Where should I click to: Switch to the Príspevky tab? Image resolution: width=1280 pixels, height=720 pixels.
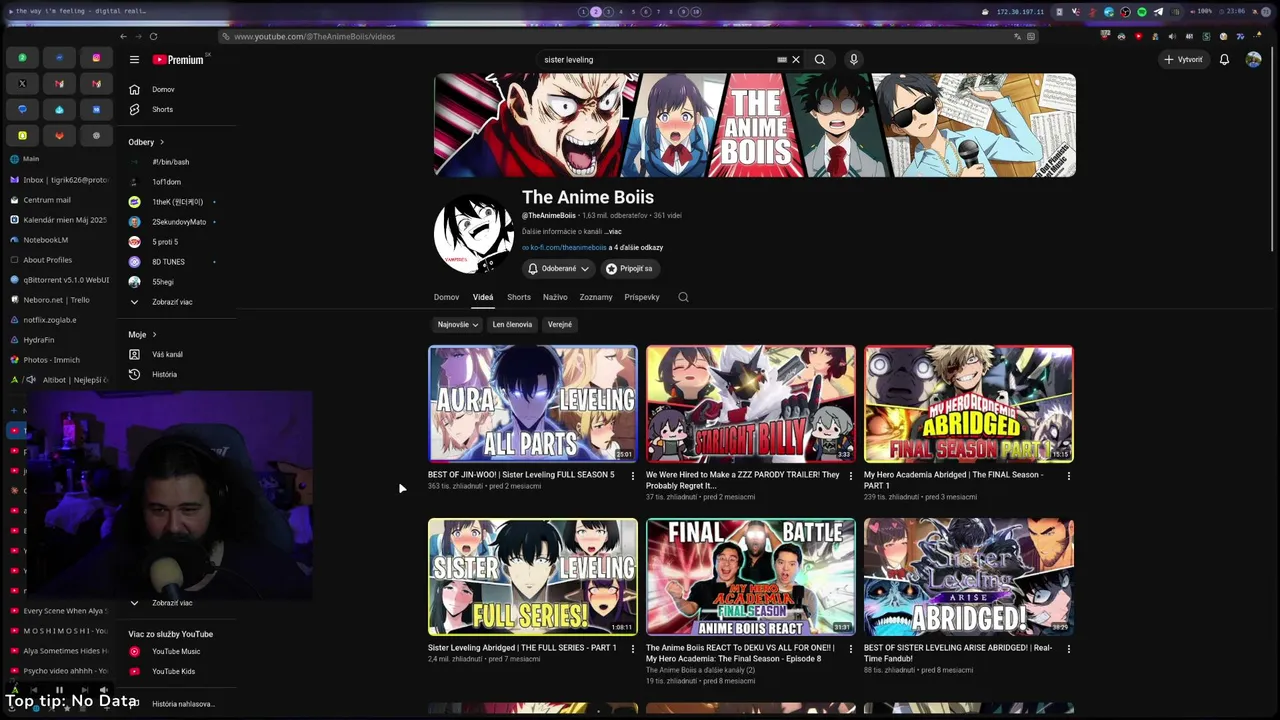click(x=642, y=297)
